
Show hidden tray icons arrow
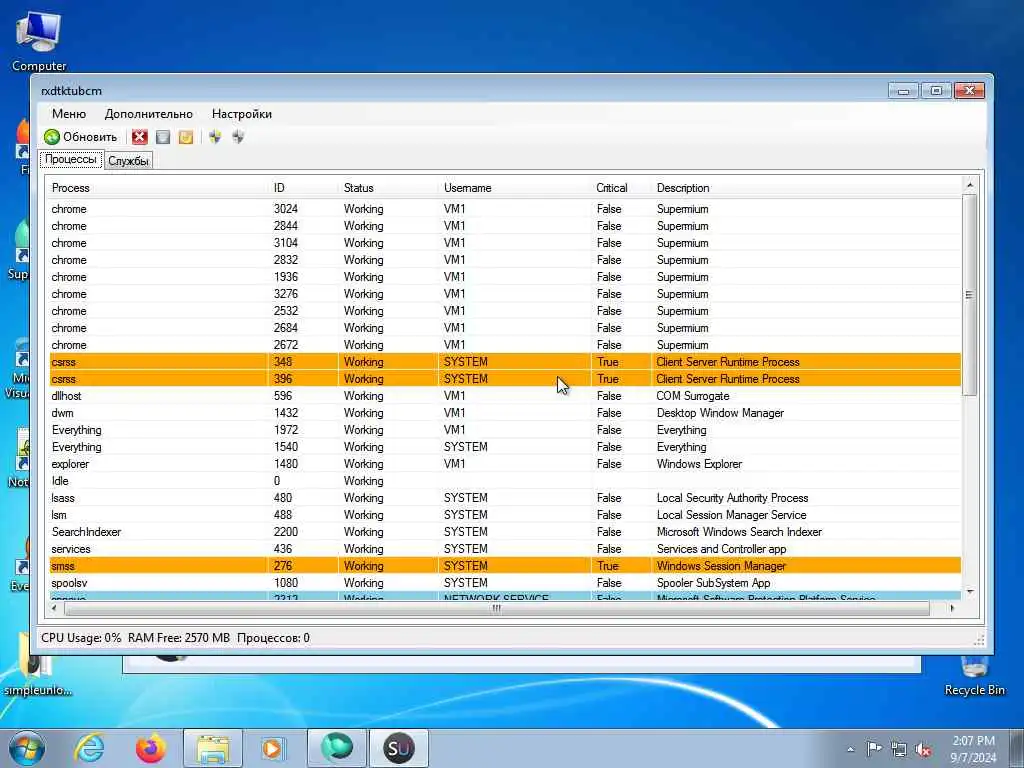pos(850,750)
